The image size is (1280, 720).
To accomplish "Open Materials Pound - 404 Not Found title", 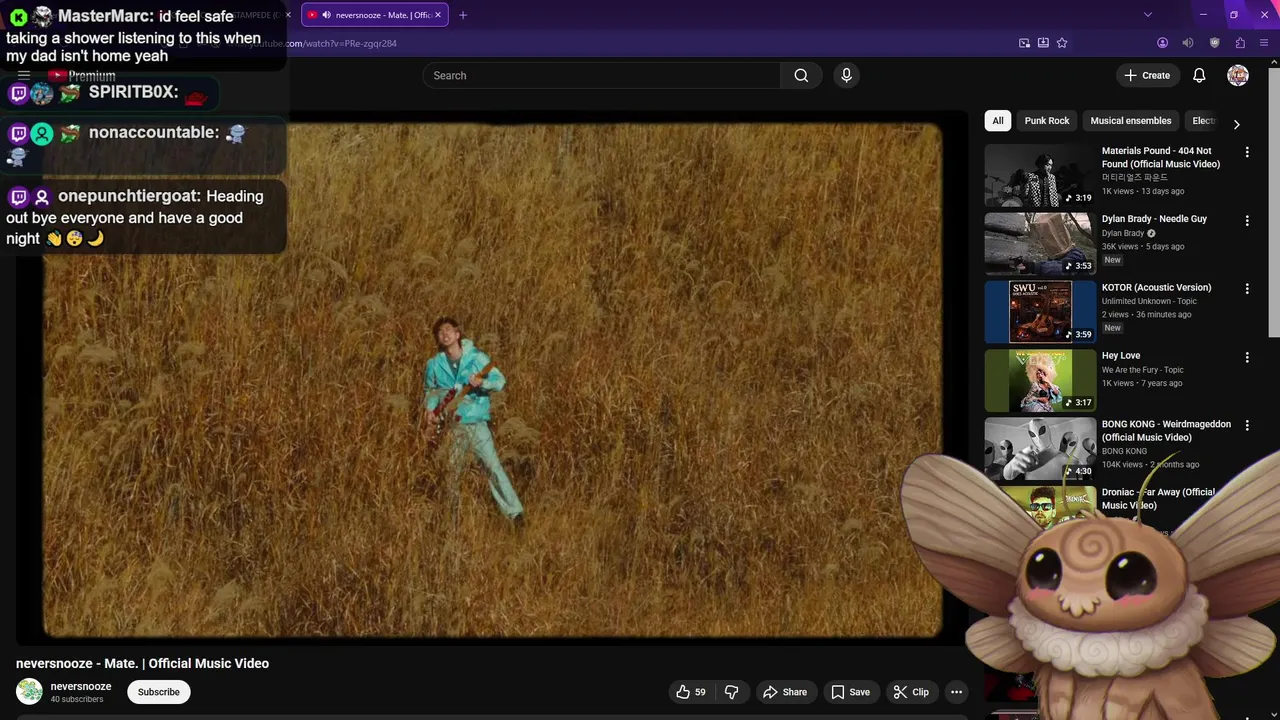I will pyautogui.click(x=1161, y=157).
